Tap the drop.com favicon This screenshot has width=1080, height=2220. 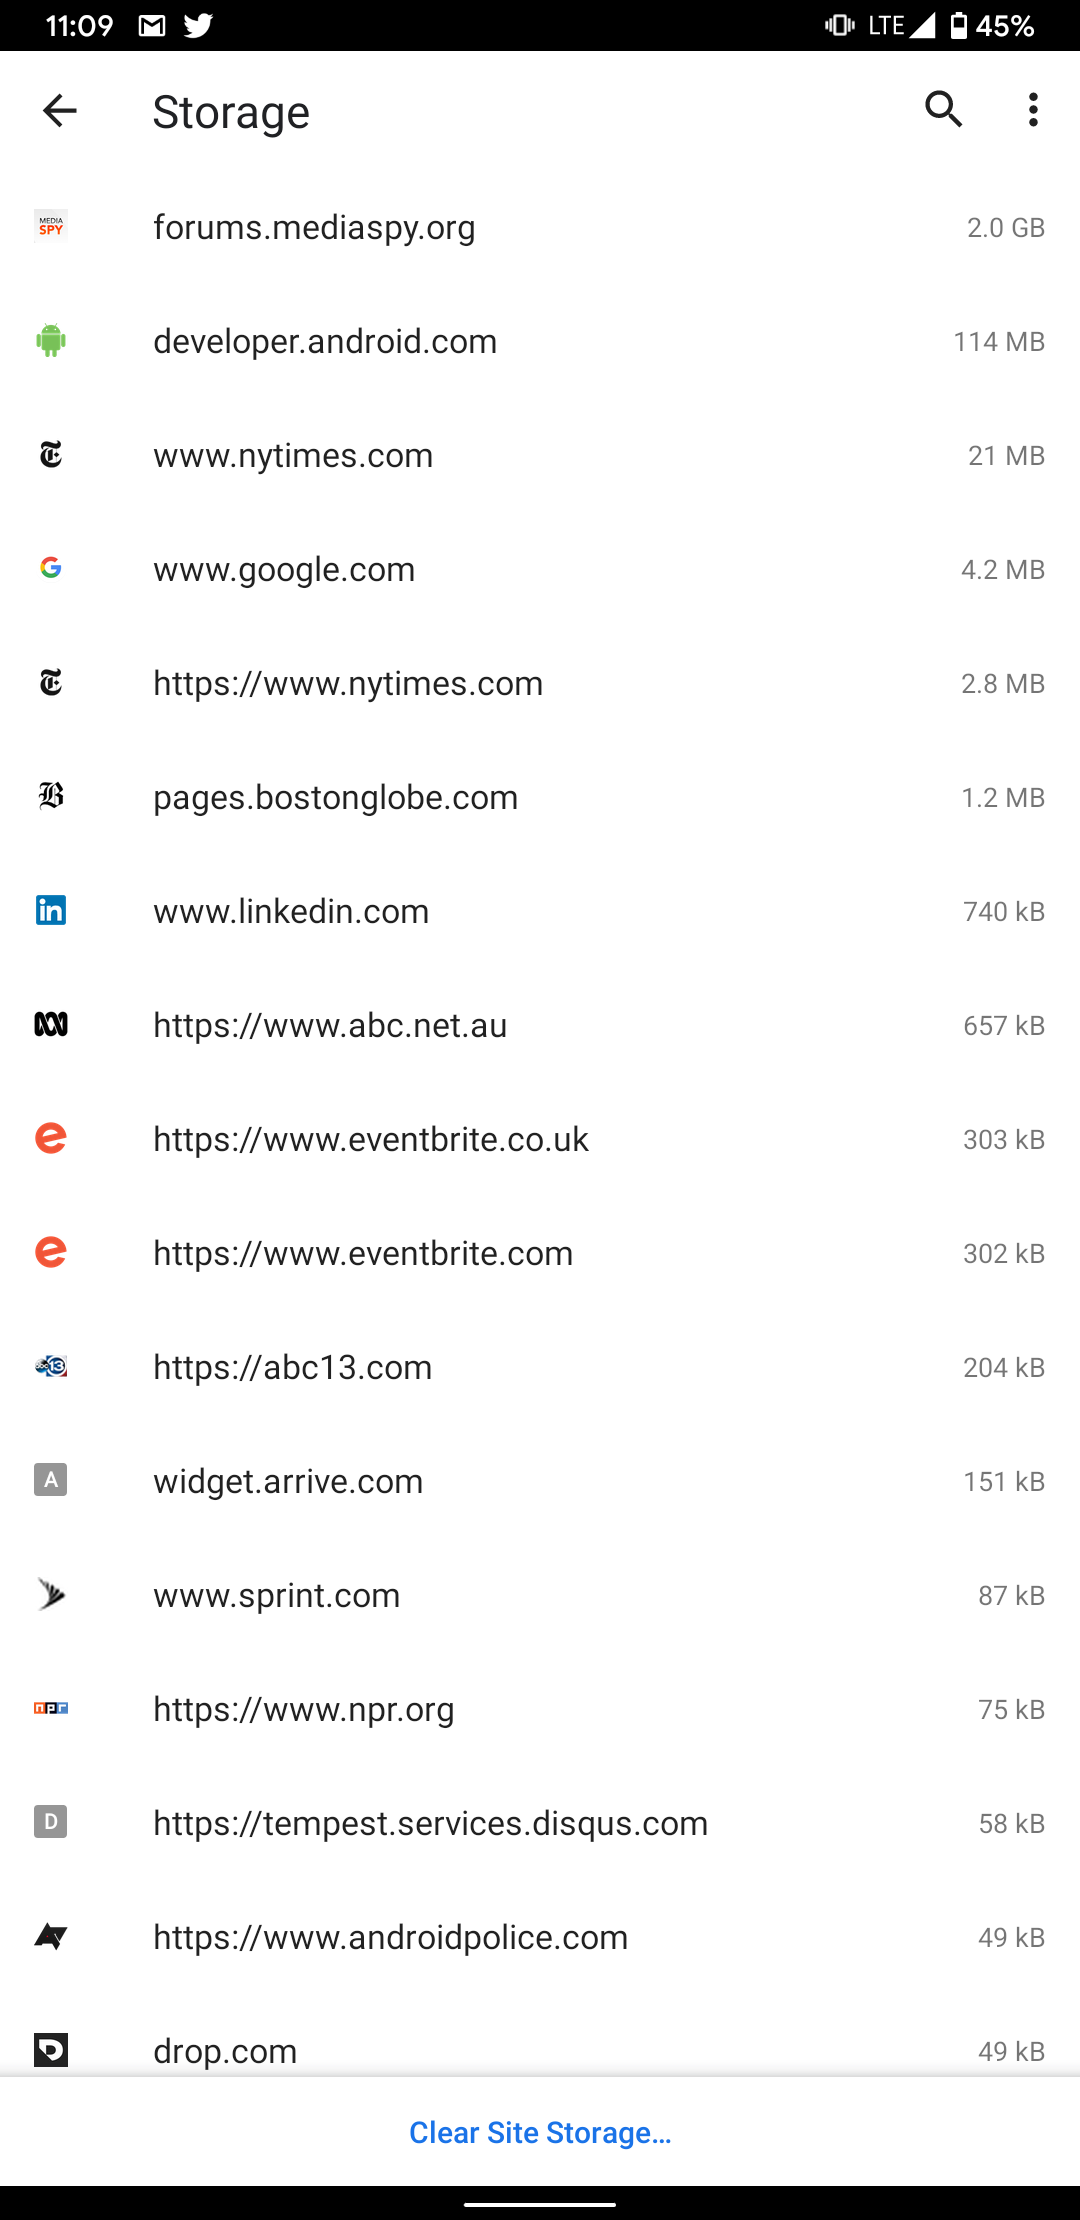click(x=51, y=2050)
